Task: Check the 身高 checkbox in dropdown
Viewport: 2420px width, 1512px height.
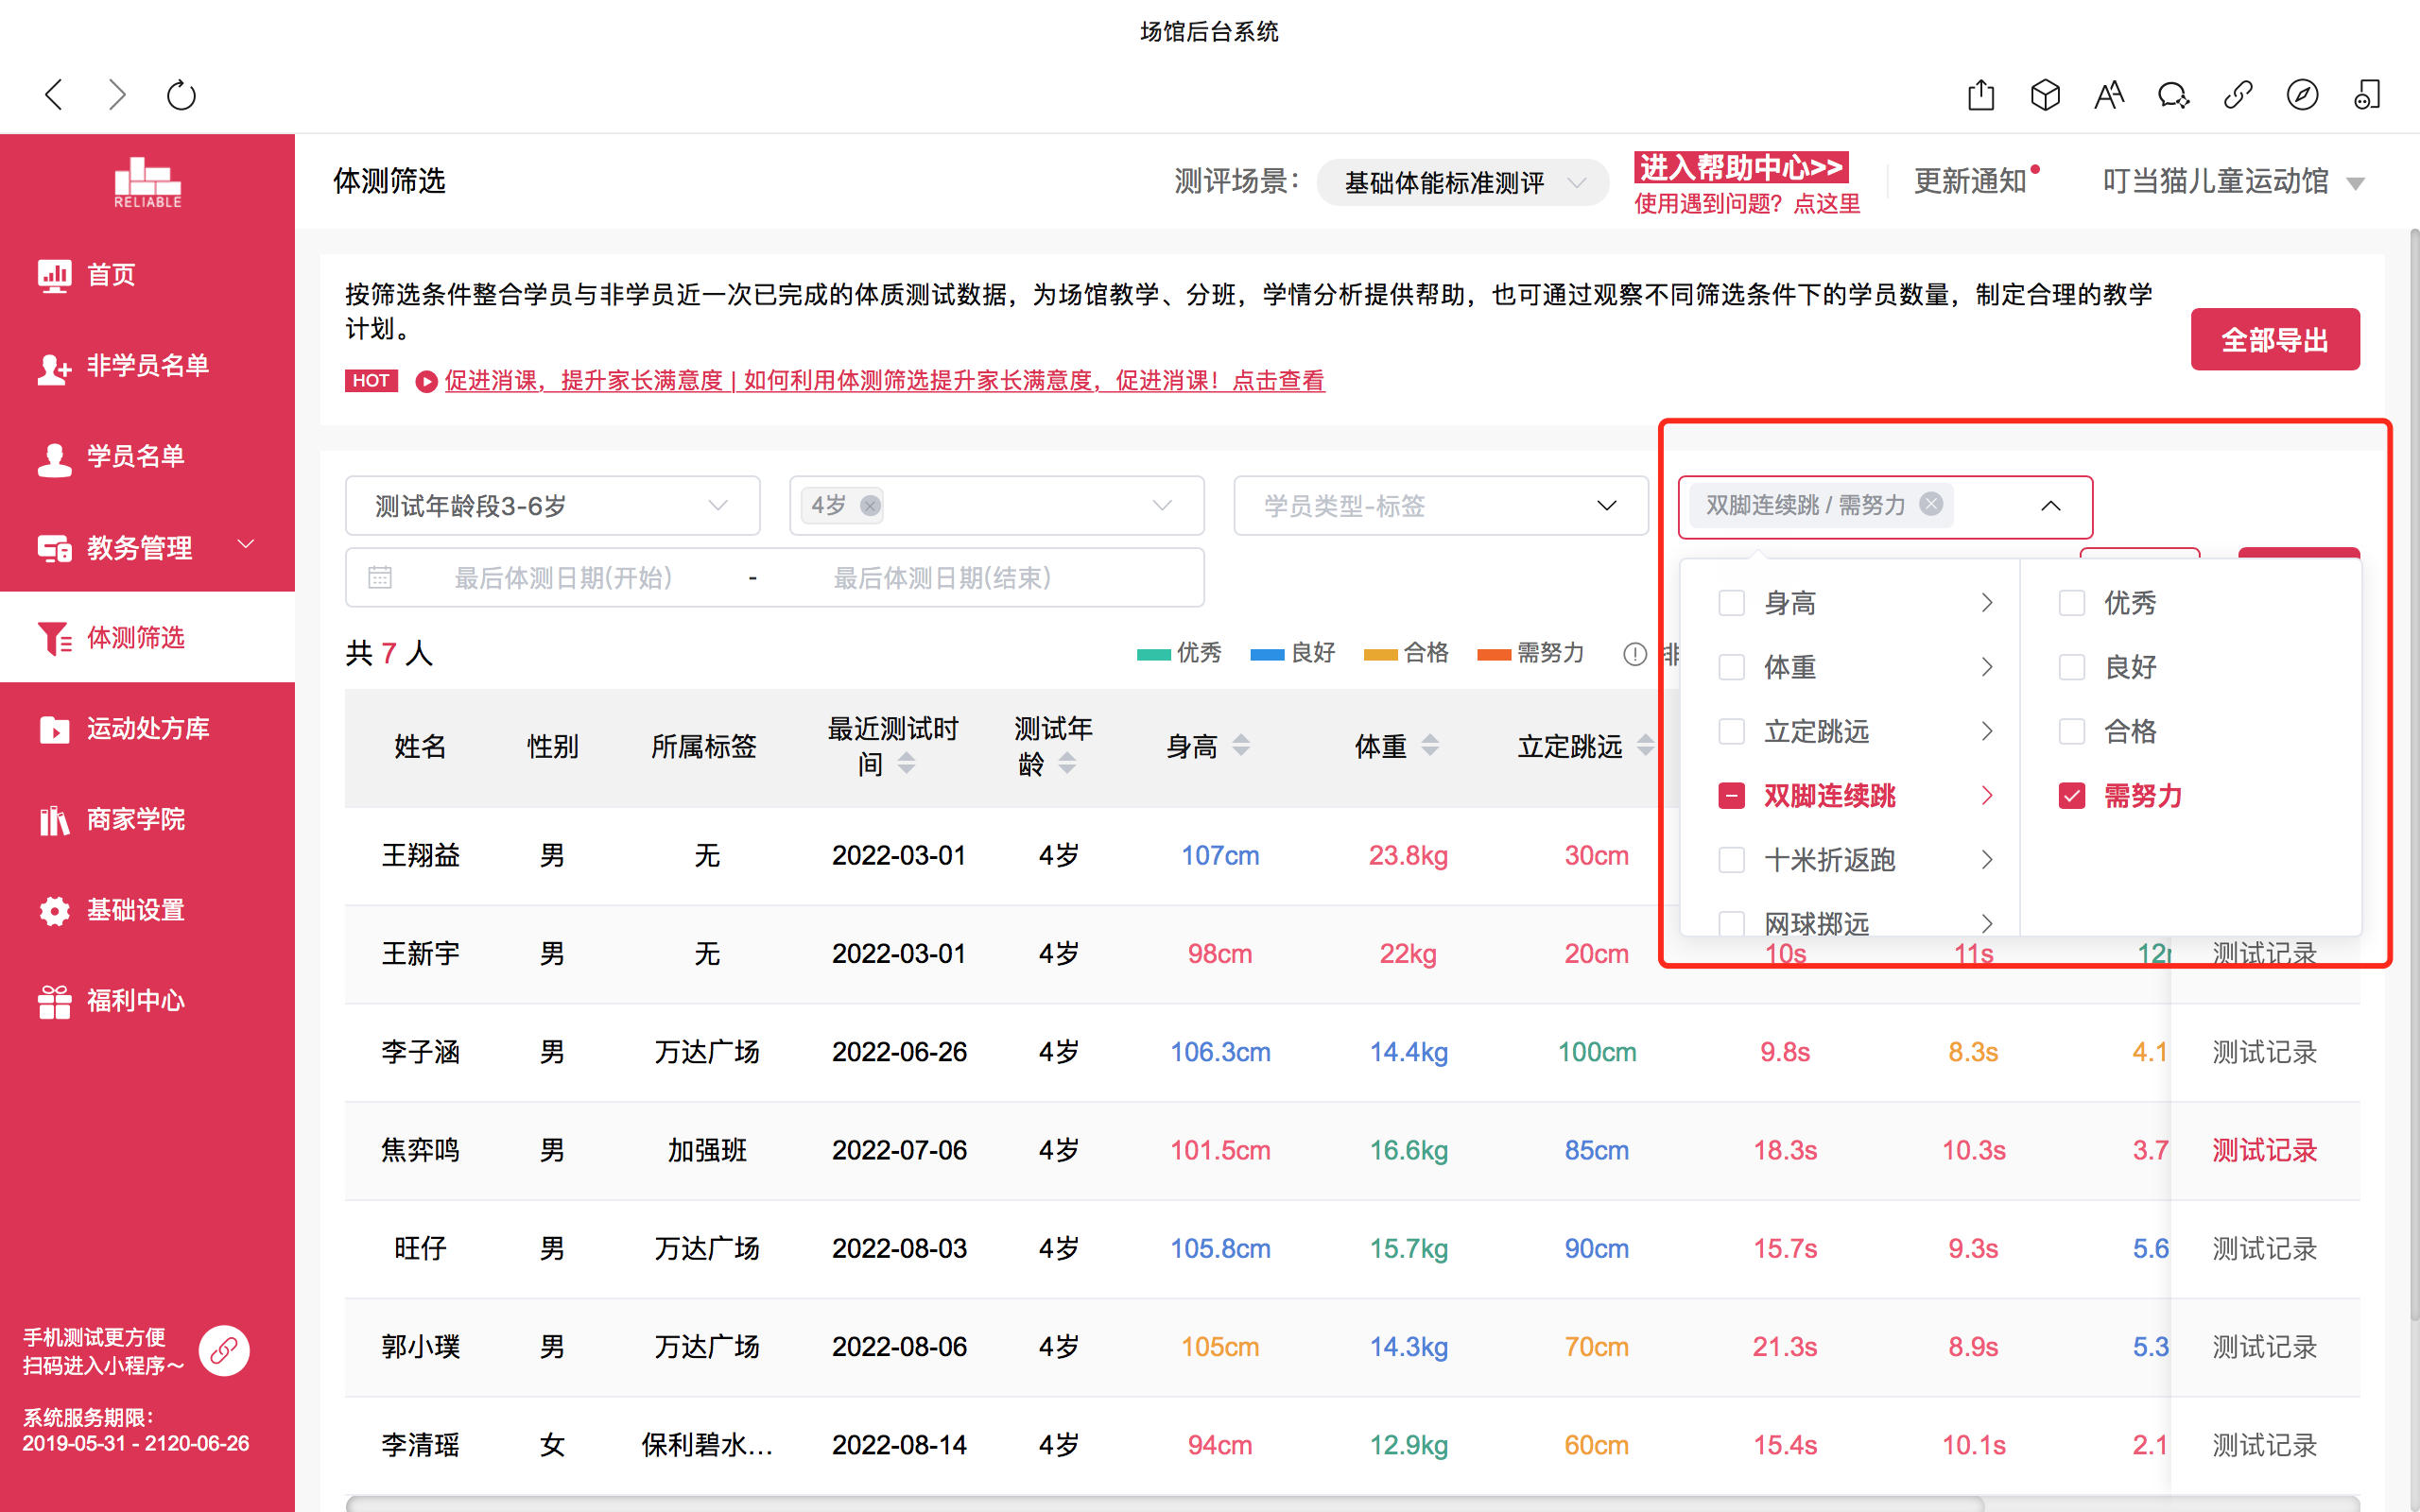Action: coord(1731,603)
